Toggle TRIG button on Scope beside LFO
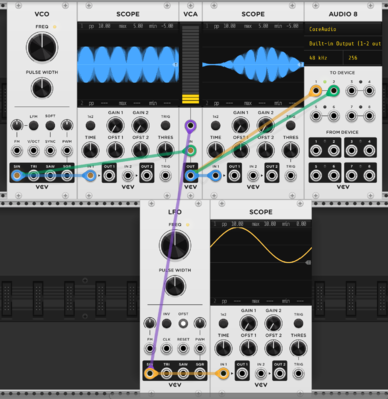388x399 pixels. [298, 323]
